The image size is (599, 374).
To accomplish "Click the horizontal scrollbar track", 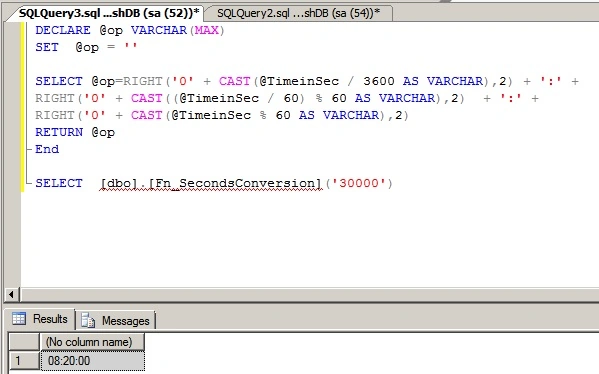I will pos(310,295).
